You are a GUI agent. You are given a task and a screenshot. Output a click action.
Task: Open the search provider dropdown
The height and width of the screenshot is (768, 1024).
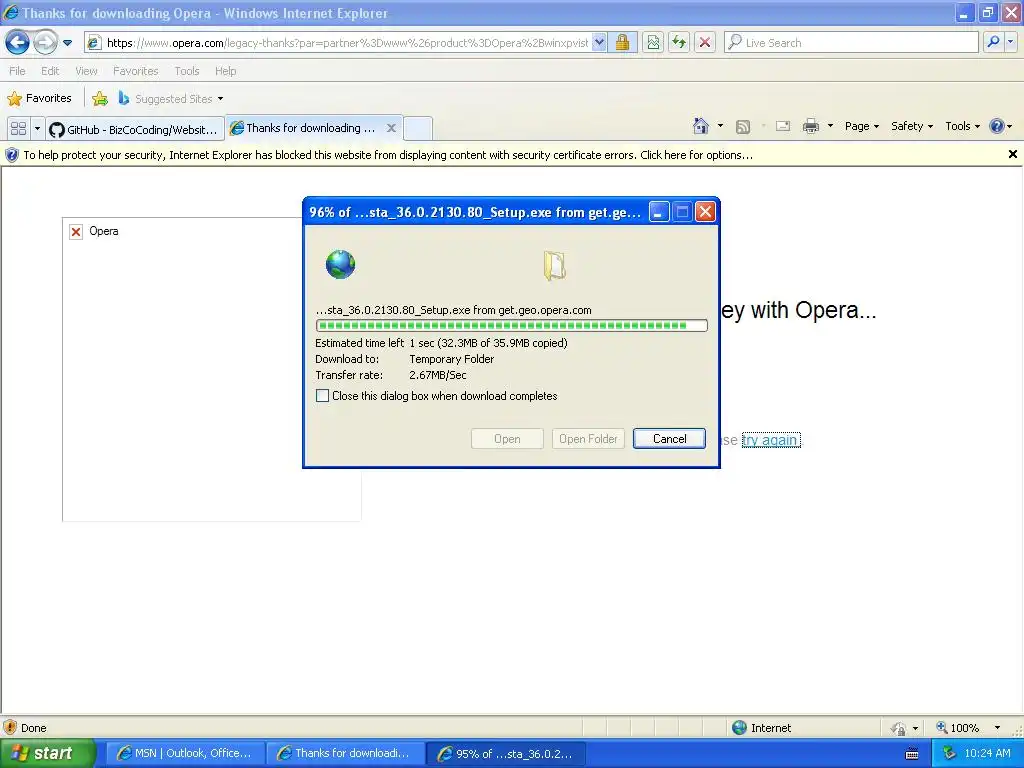(1011, 42)
